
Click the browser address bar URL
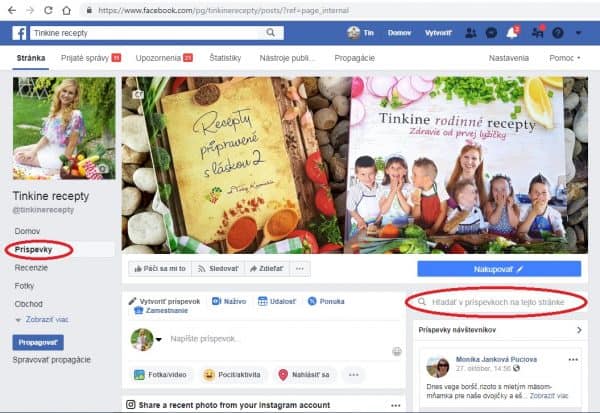[223, 10]
